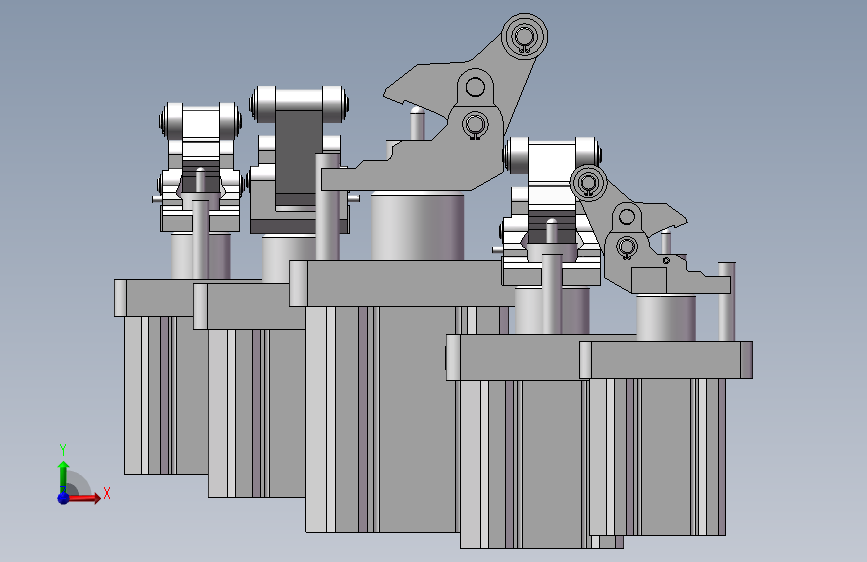Pick the roller on the small right clamp arm

pyautogui.click(x=589, y=183)
